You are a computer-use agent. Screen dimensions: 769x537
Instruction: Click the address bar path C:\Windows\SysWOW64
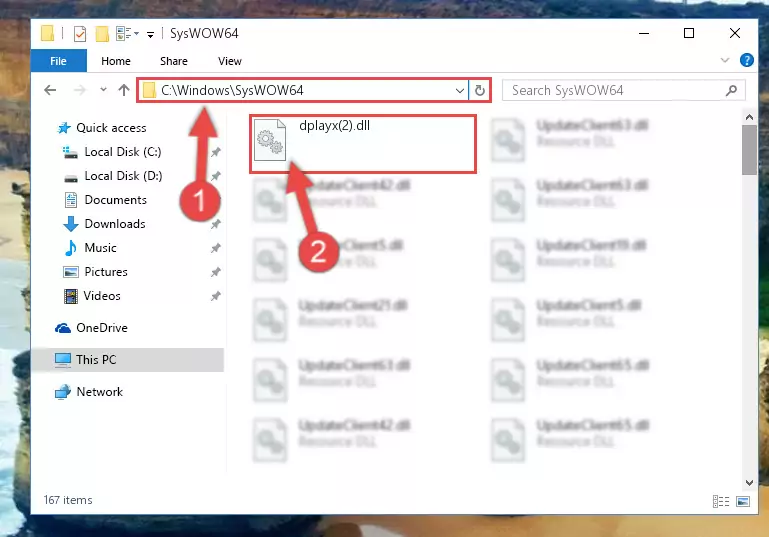(x=232, y=90)
